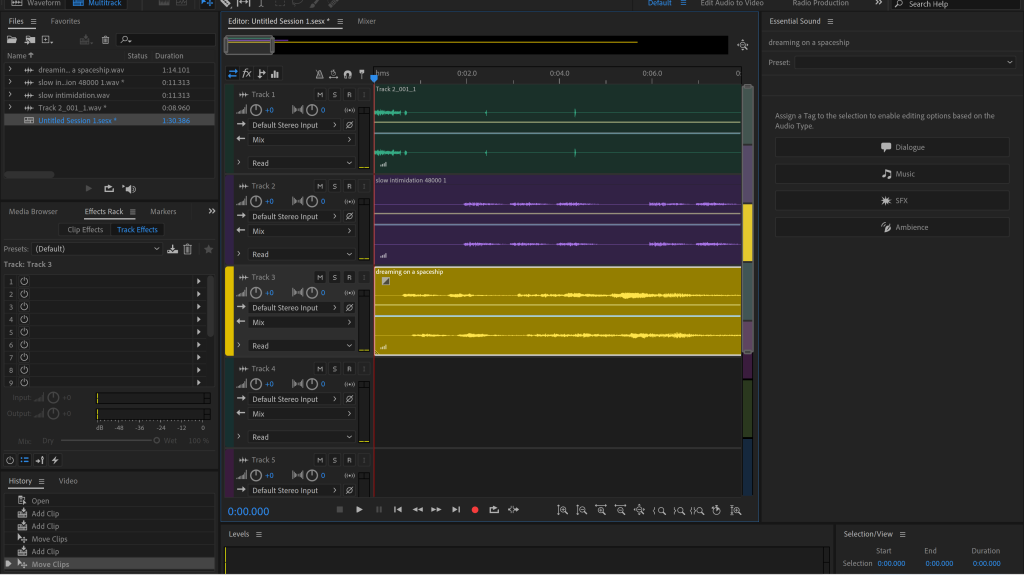Select Multitrack view tab
1024x575 pixels.
pos(97,3)
